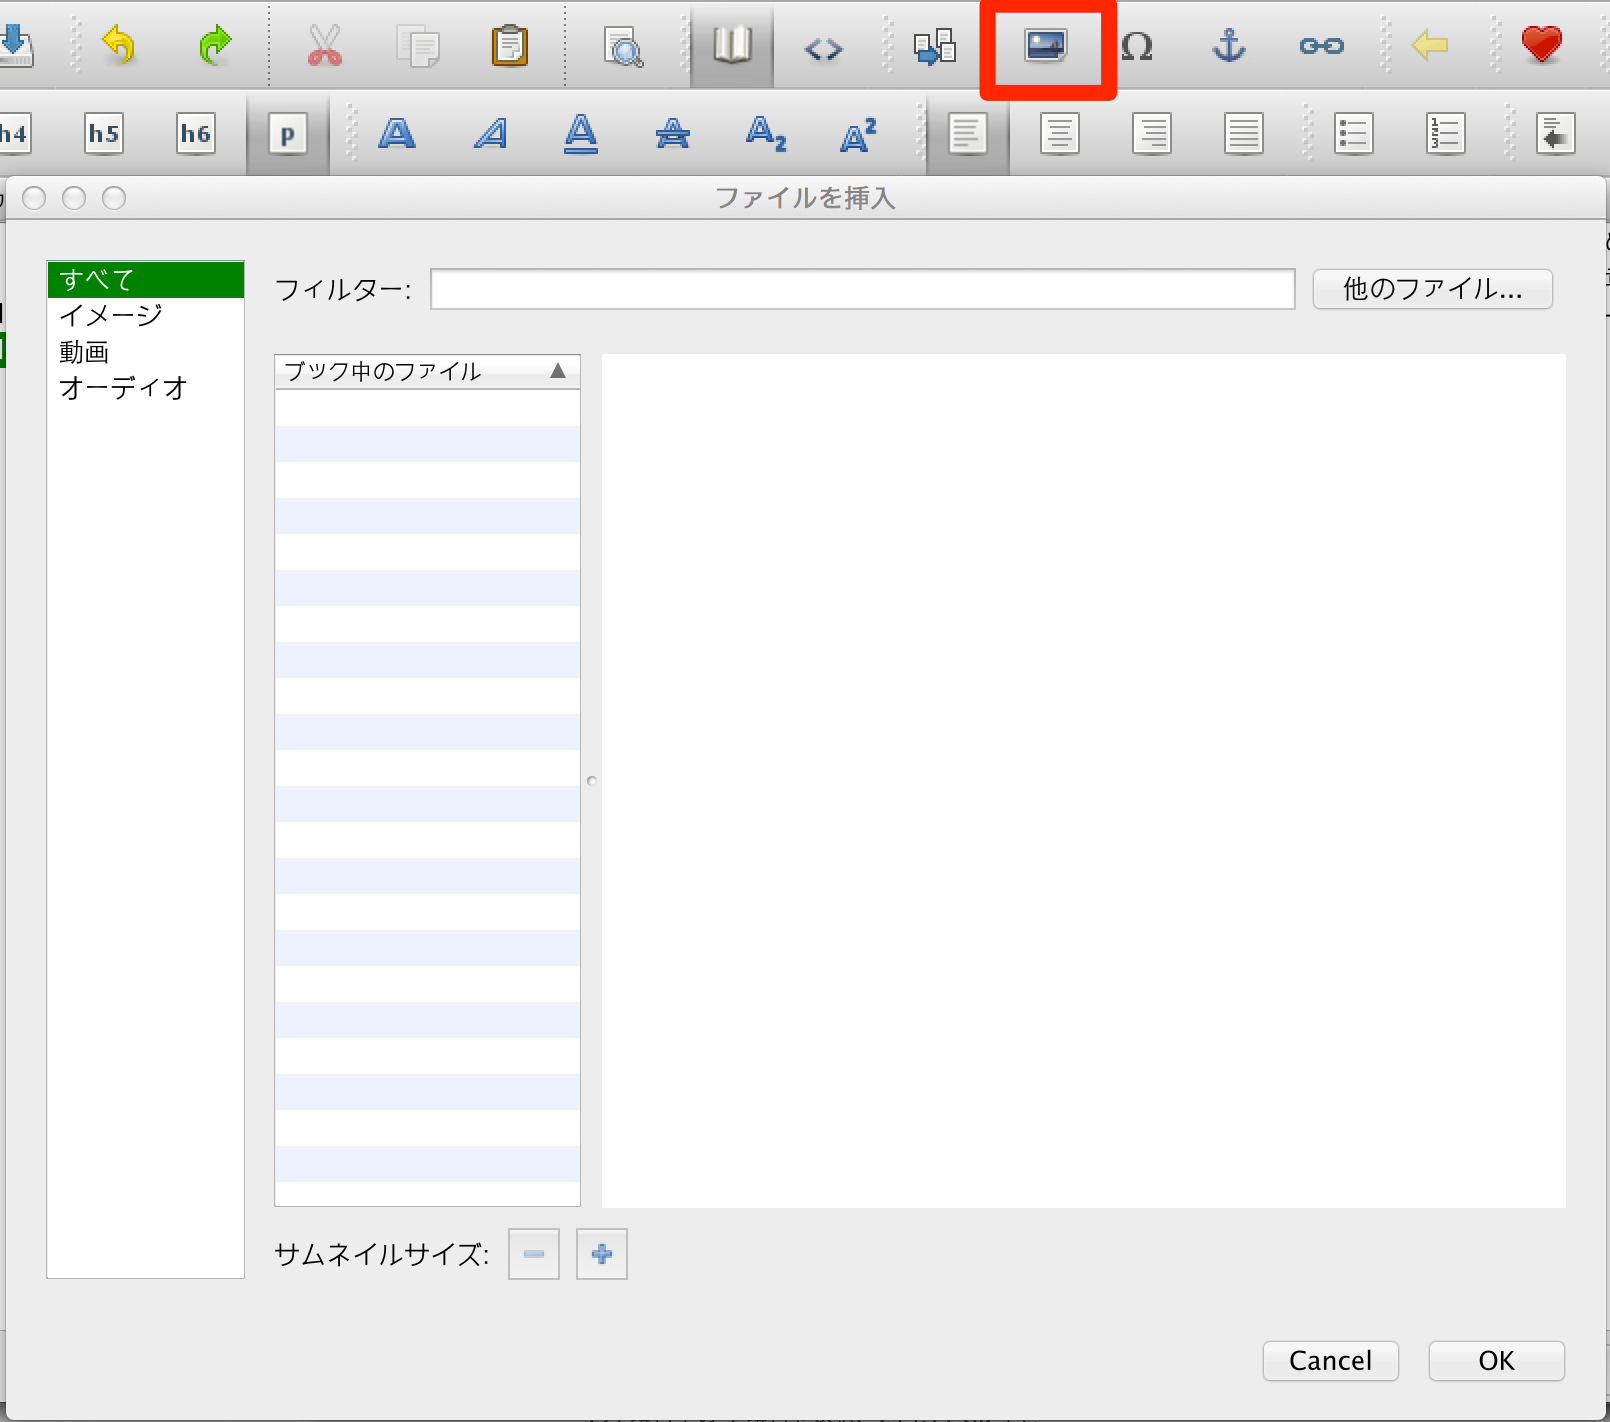1610x1422 pixels.
Task: Increase thumbnail size with plus button
Action: pyautogui.click(x=602, y=1254)
